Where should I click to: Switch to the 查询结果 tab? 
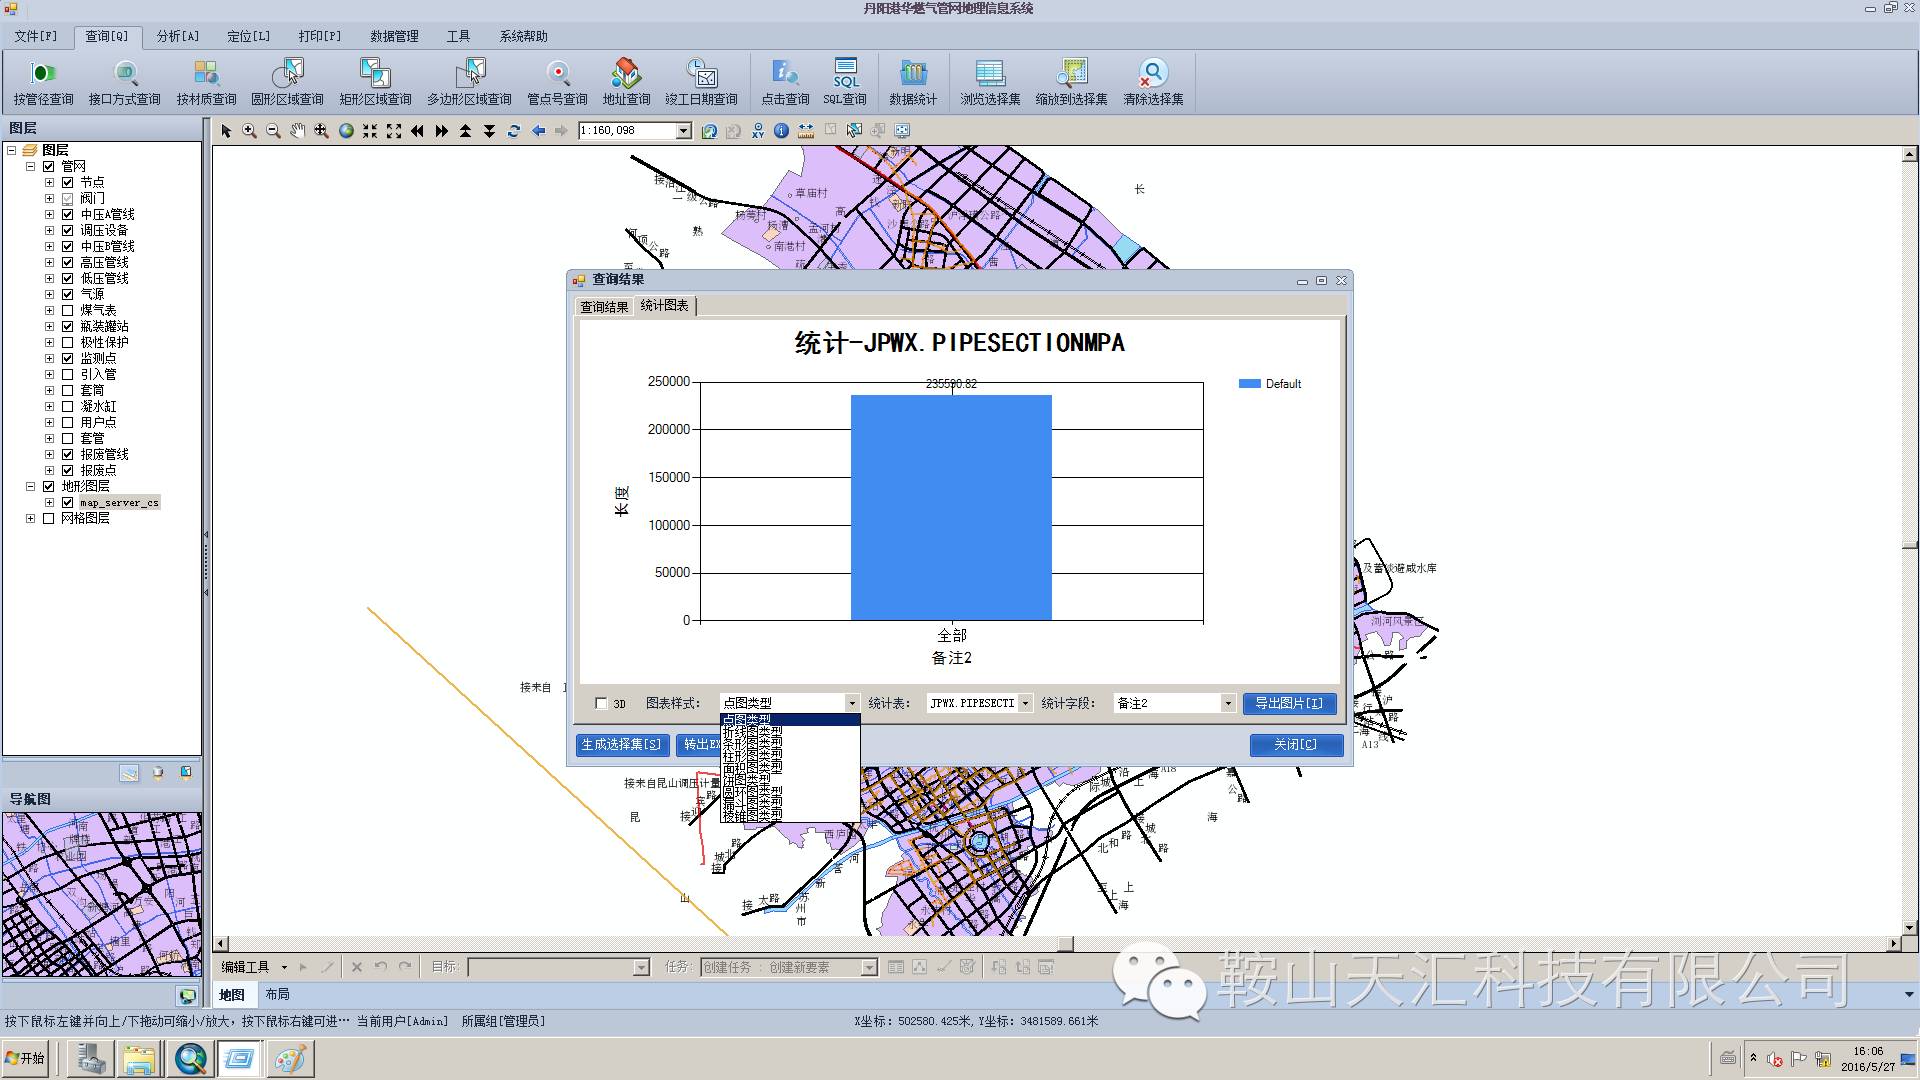pos(604,307)
